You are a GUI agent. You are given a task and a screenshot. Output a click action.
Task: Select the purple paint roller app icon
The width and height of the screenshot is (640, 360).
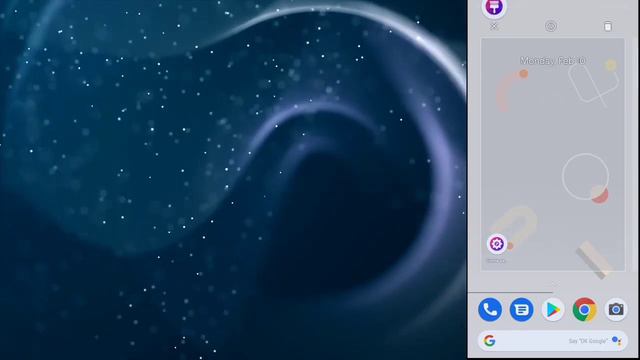(x=494, y=7)
